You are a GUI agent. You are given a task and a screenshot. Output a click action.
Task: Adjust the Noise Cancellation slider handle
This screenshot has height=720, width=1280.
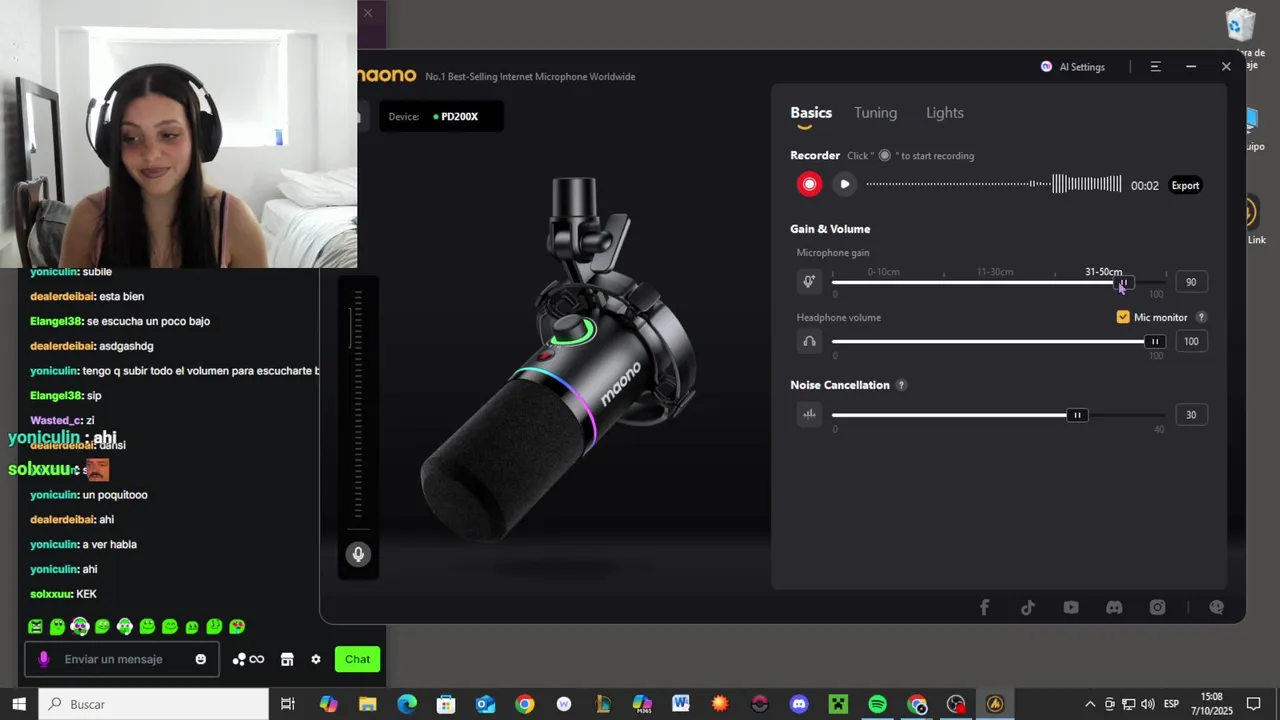point(1077,415)
